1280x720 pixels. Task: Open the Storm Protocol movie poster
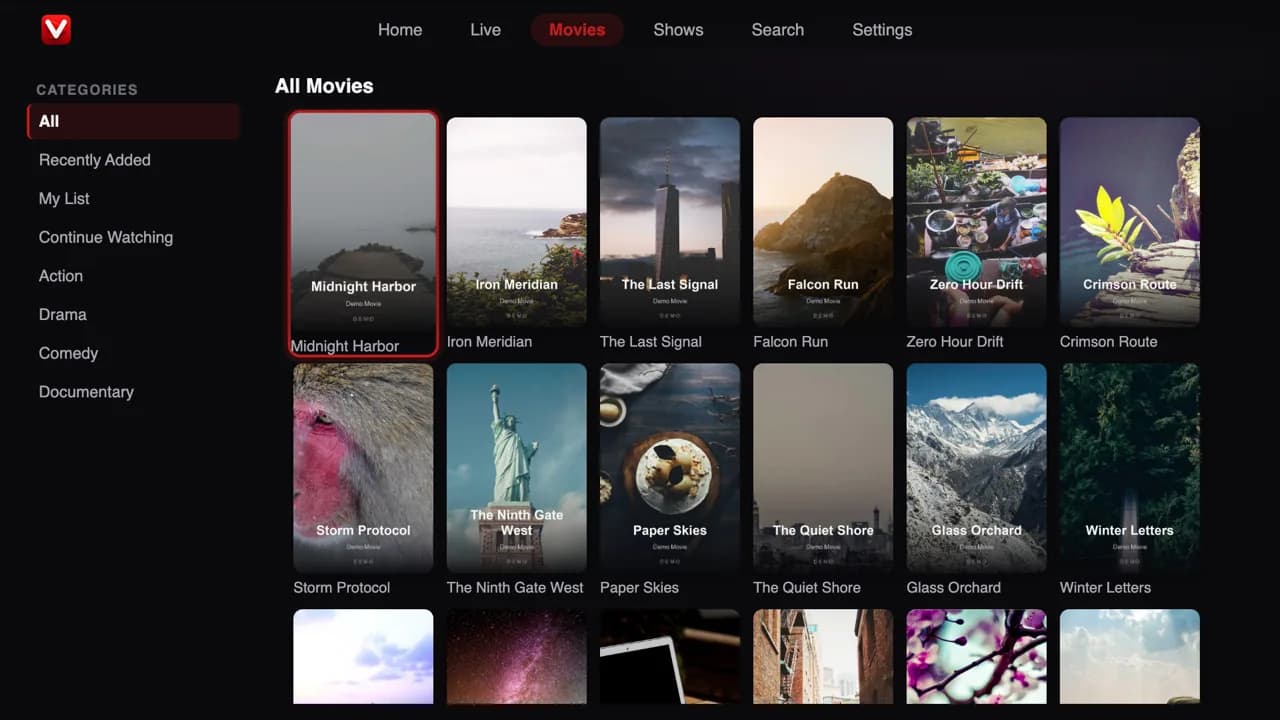pyautogui.click(x=363, y=468)
